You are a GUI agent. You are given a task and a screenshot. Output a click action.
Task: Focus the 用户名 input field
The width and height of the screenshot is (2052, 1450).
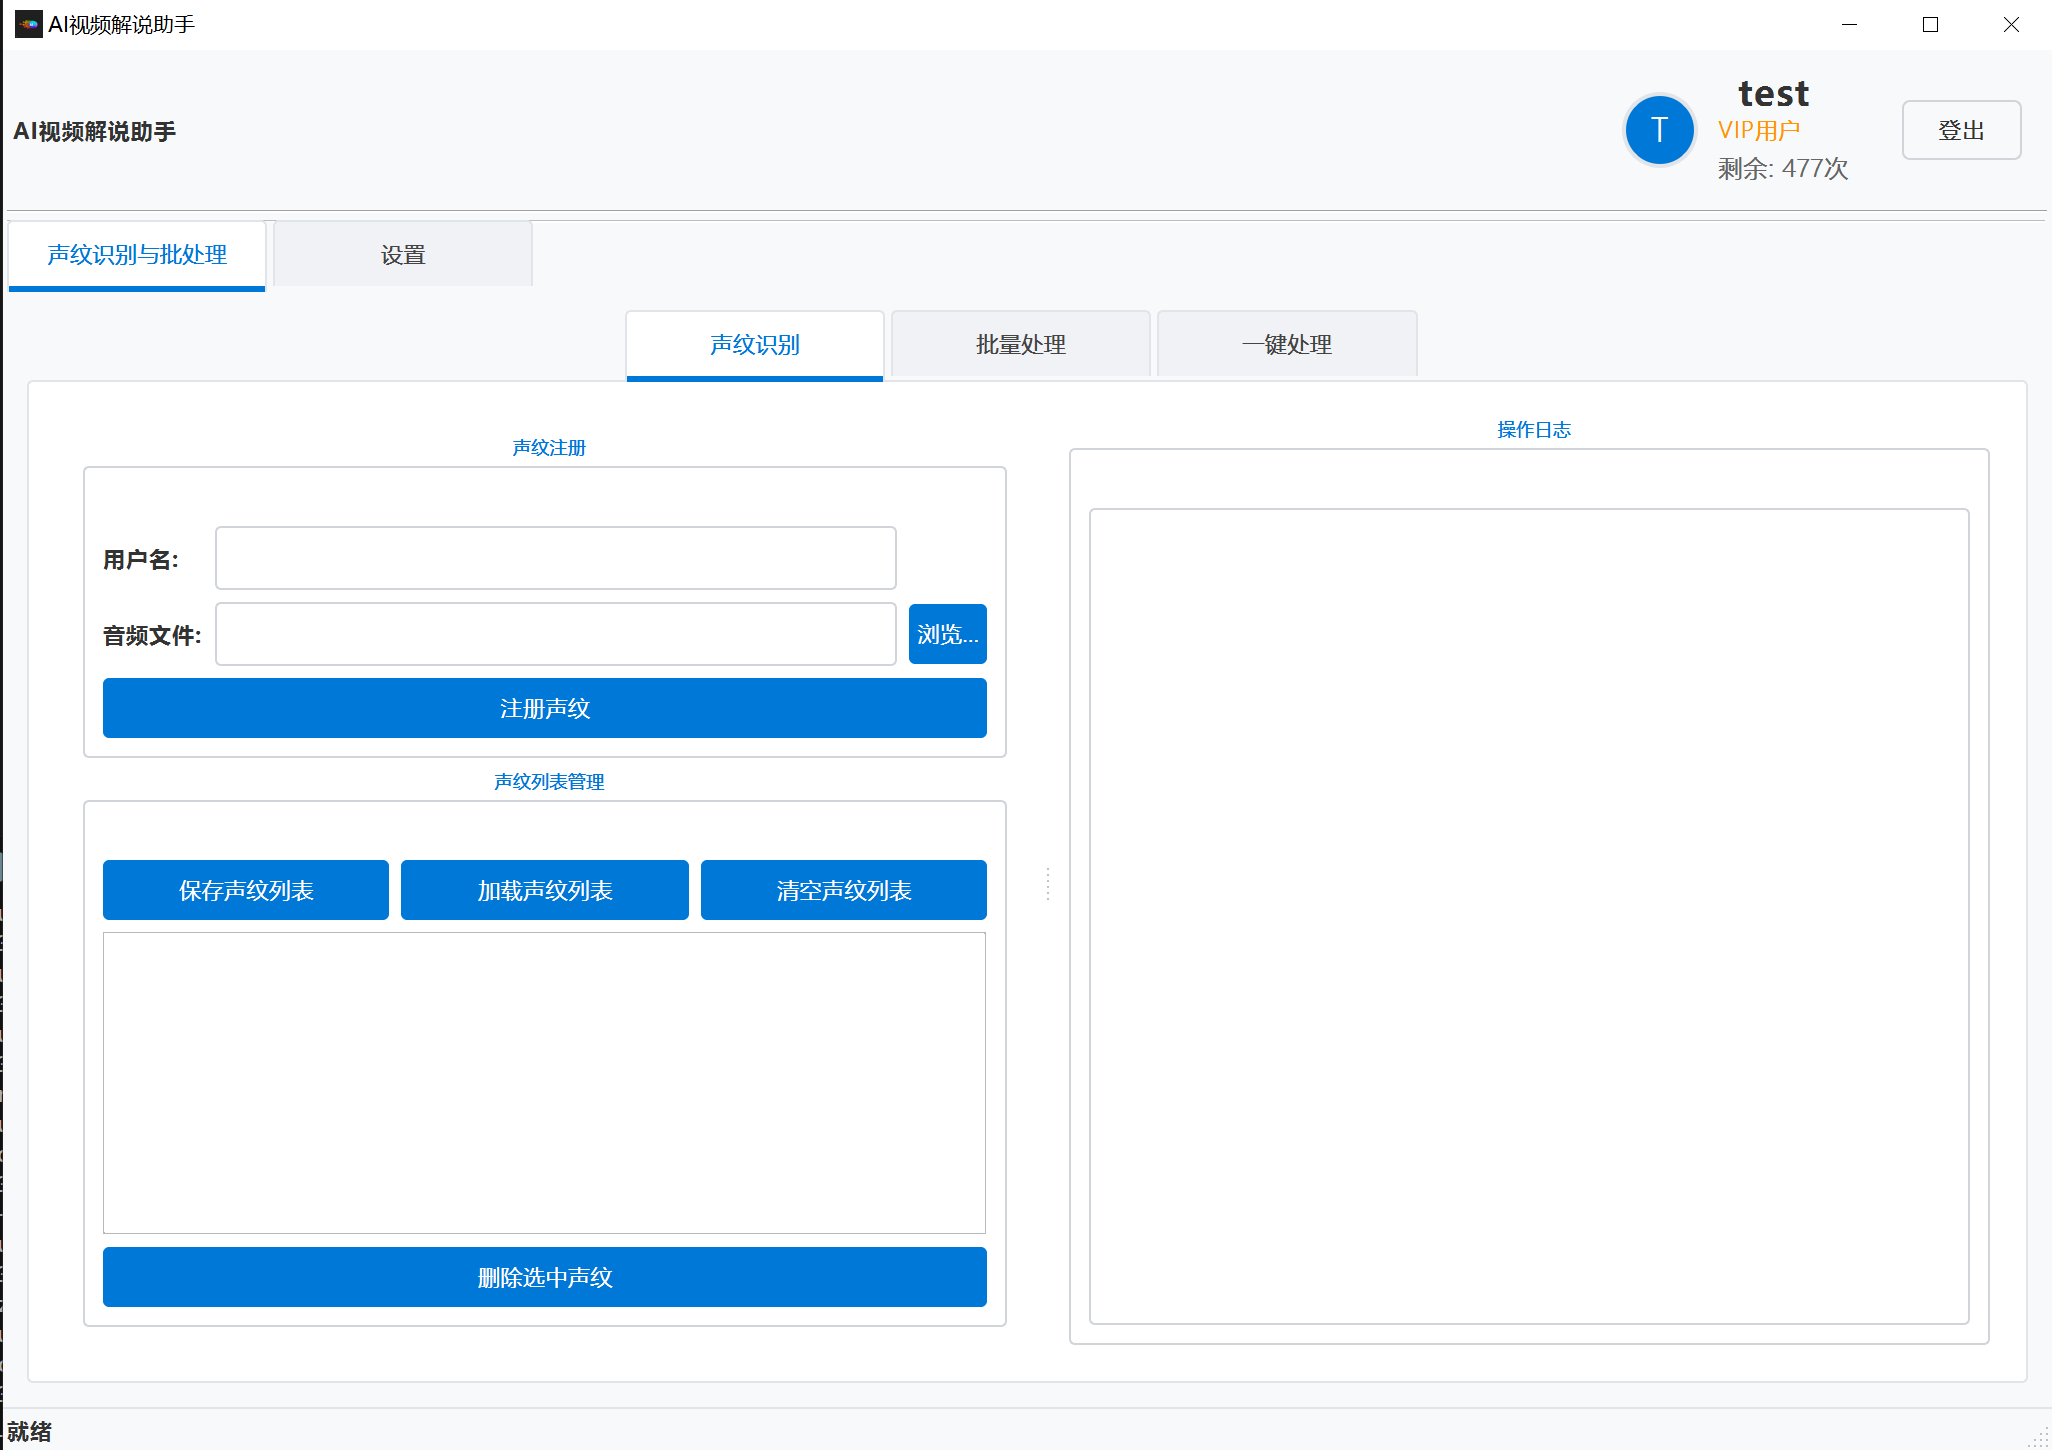[x=556, y=558]
